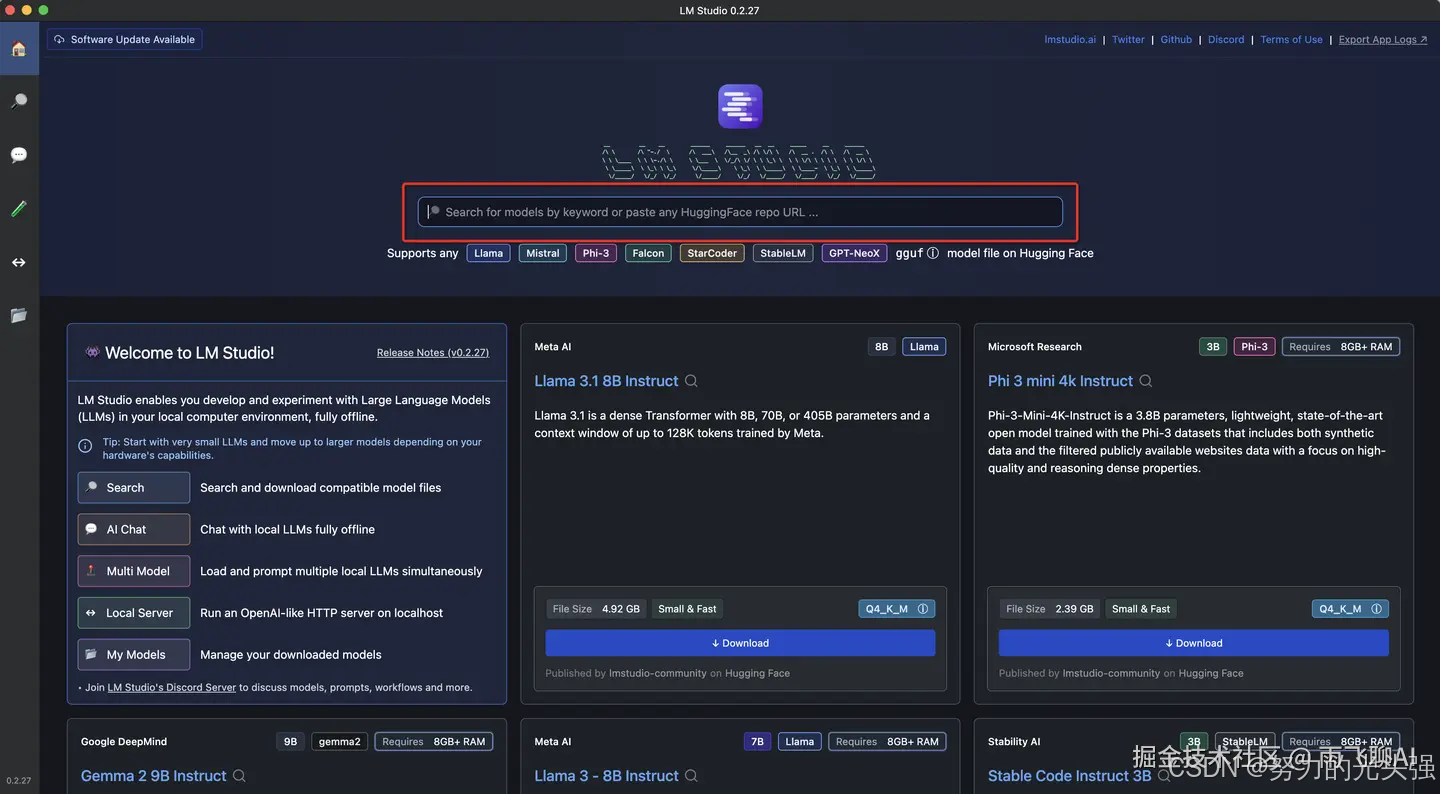Click Small & Fast tag on Phi 3 card

tap(1141, 609)
